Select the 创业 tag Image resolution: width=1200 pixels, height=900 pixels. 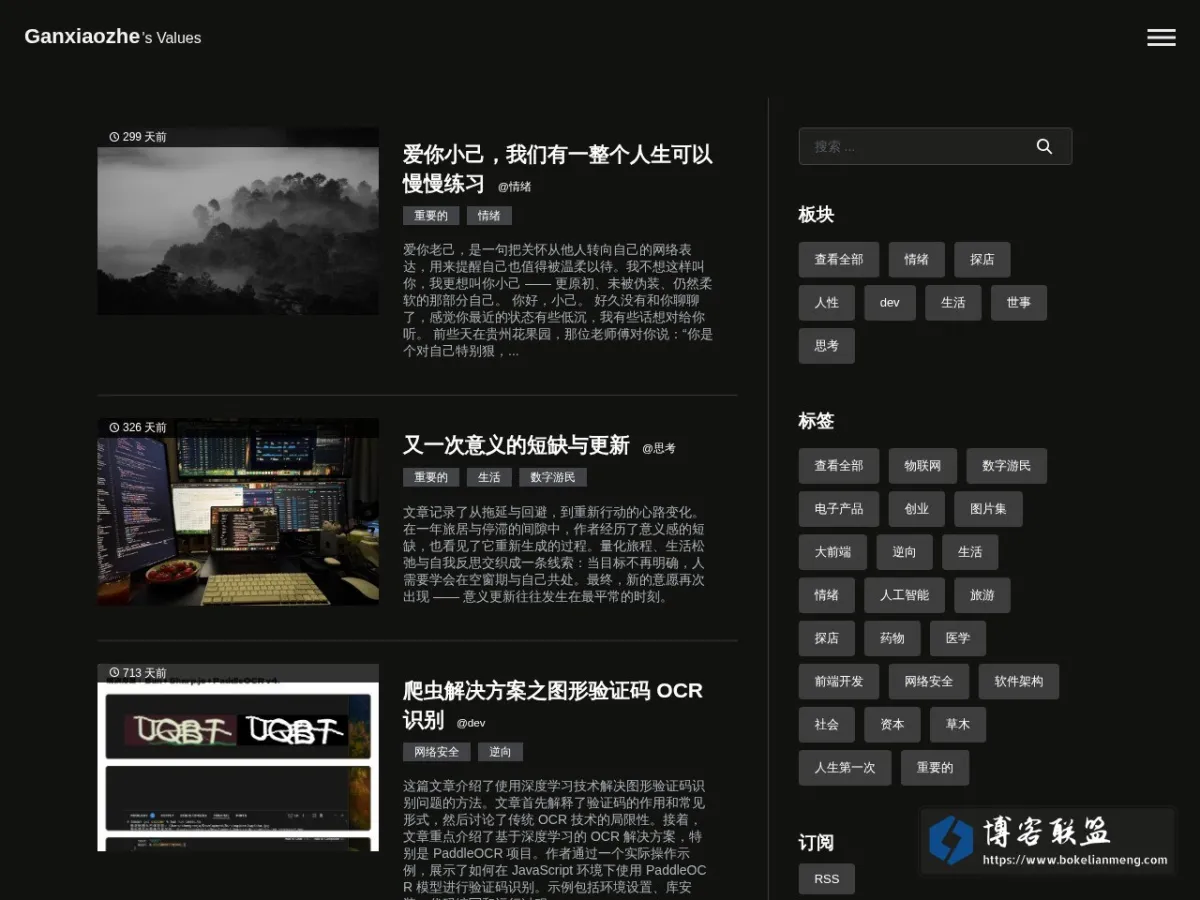[x=917, y=509]
